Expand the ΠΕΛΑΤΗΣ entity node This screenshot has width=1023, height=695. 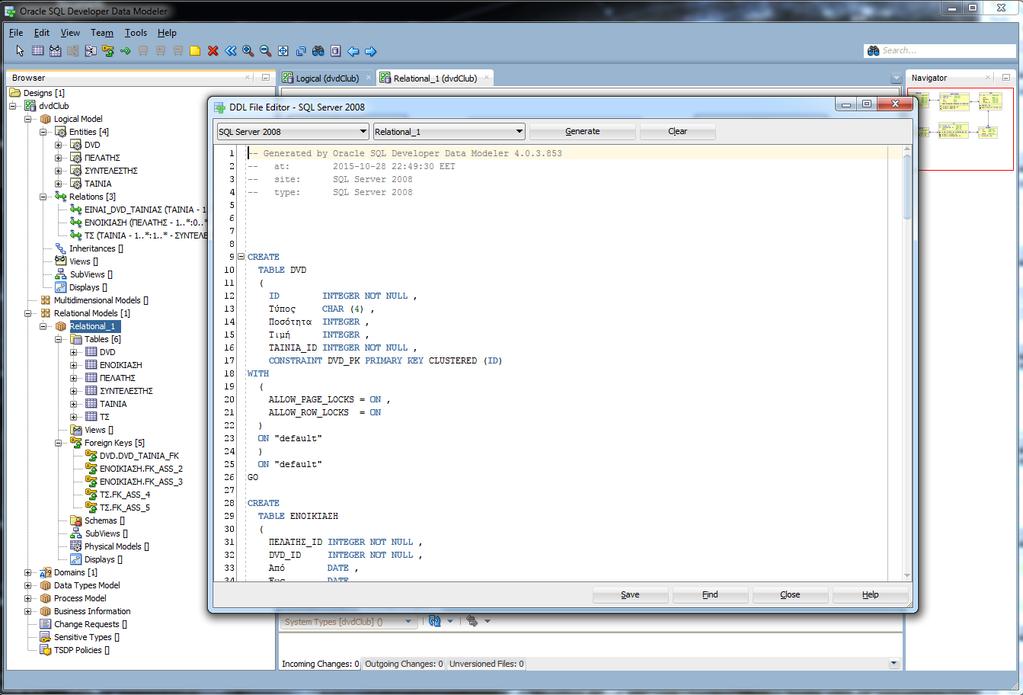click(58, 158)
